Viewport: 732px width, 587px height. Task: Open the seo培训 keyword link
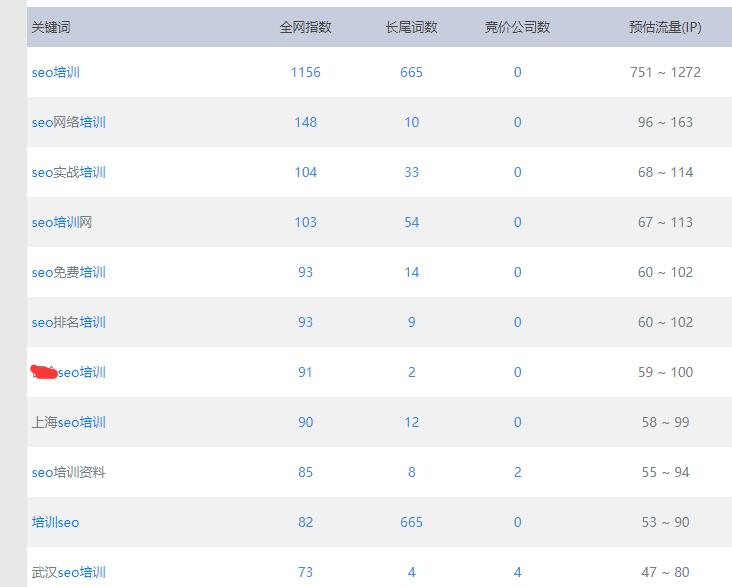click(55, 72)
